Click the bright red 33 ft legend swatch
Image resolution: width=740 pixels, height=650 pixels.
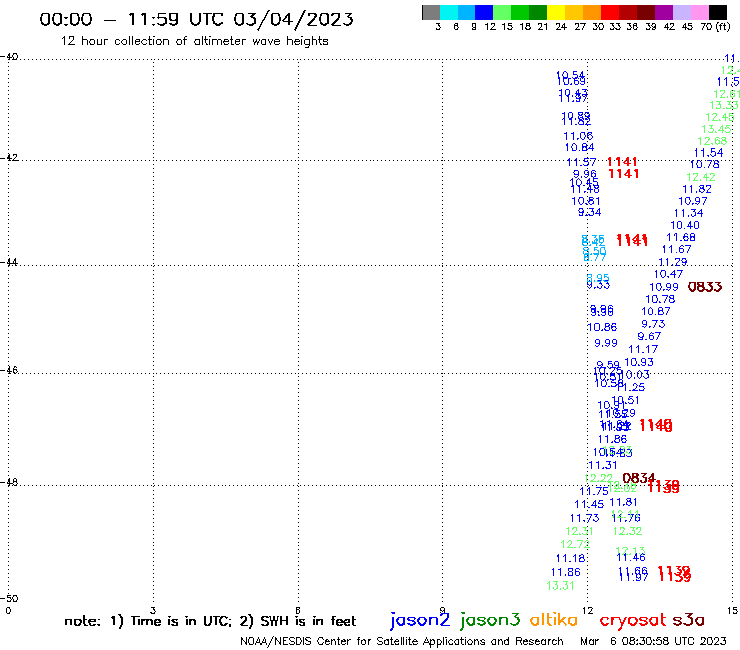click(x=610, y=12)
